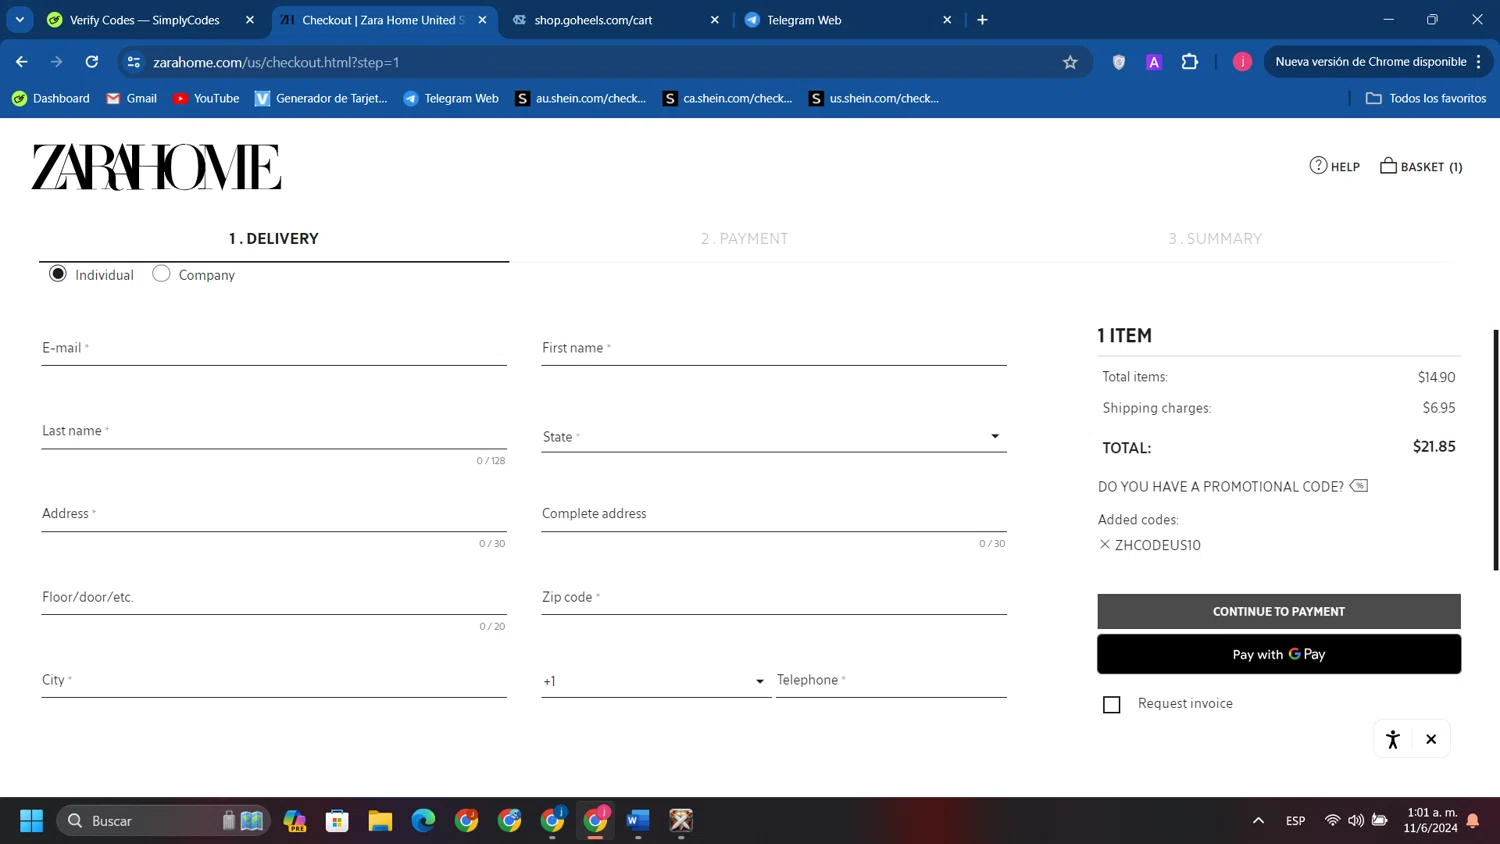Switch to shop.goheels.com/cart tab

[616, 20]
